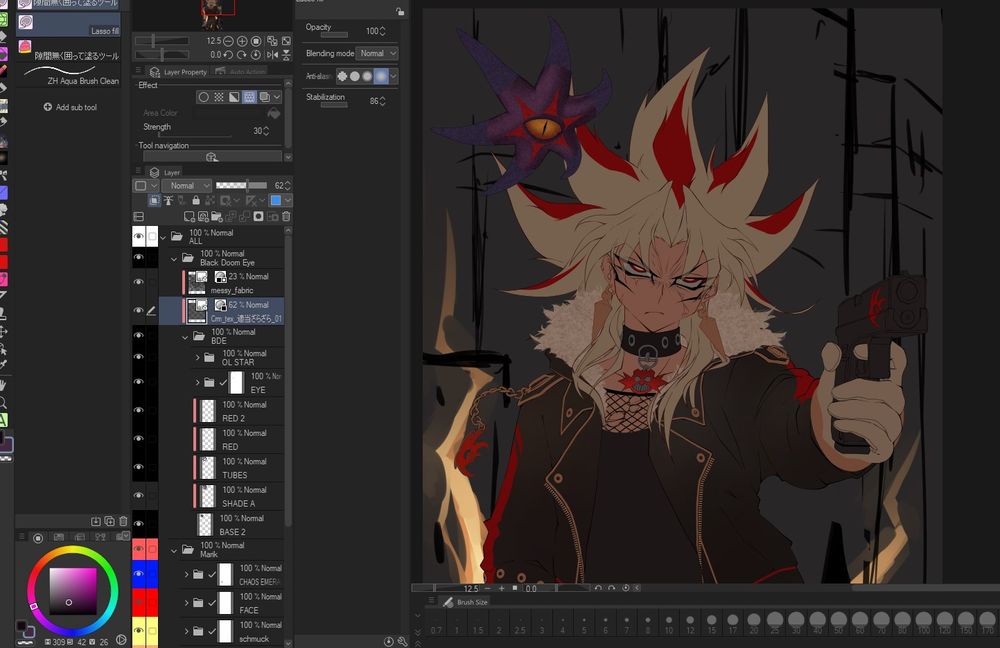Screen dimensions: 1000x648
Task: Zoom out in the Navigator panel
Action: 228,41
